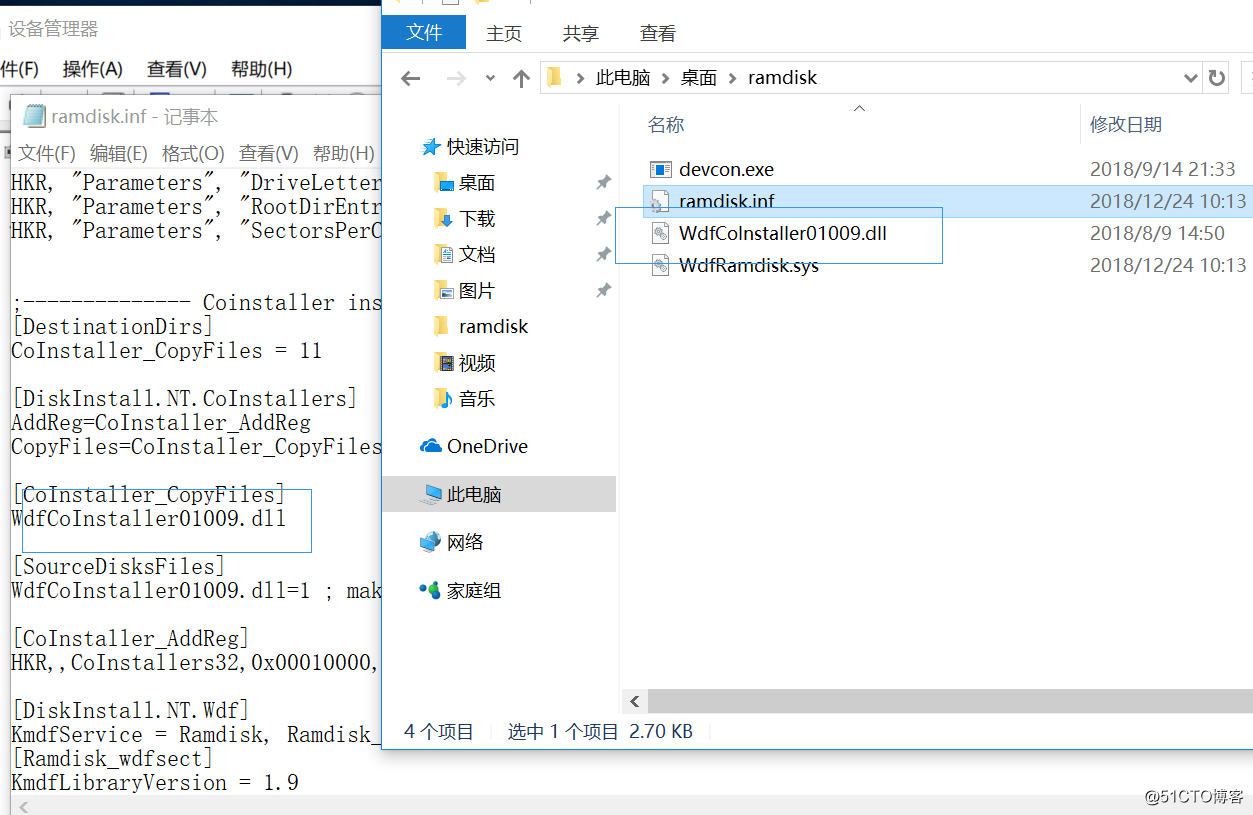Click the pin icon beside 文档

(603, 255)
